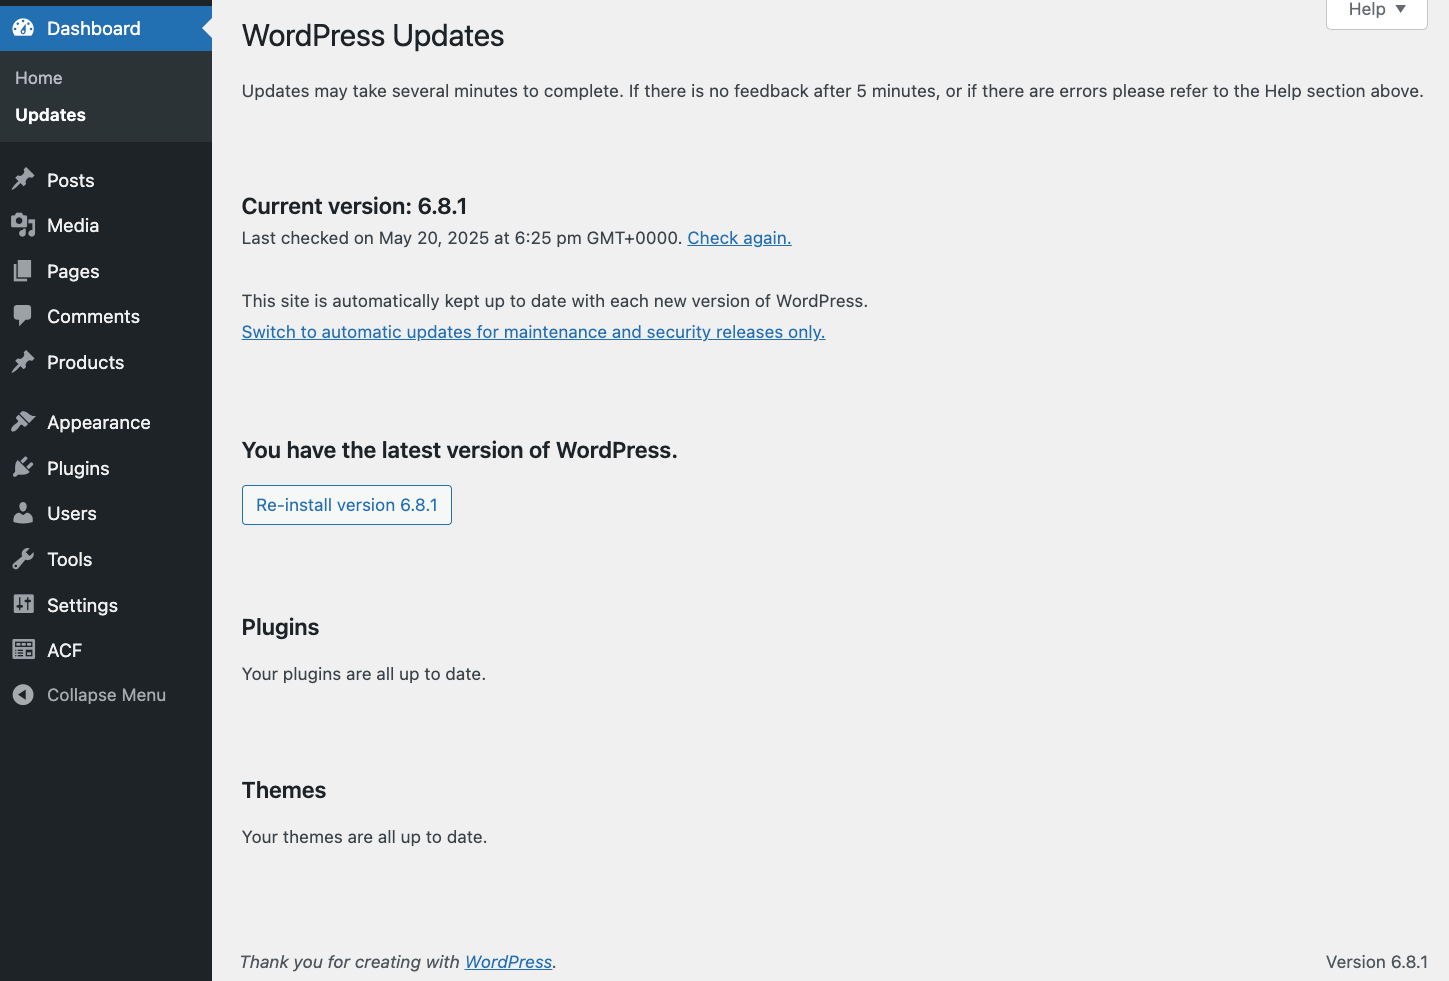The height and width of the screenshot is (981, 1449).
Task: Click the Plugins plug icon
Action: (23, 468)
